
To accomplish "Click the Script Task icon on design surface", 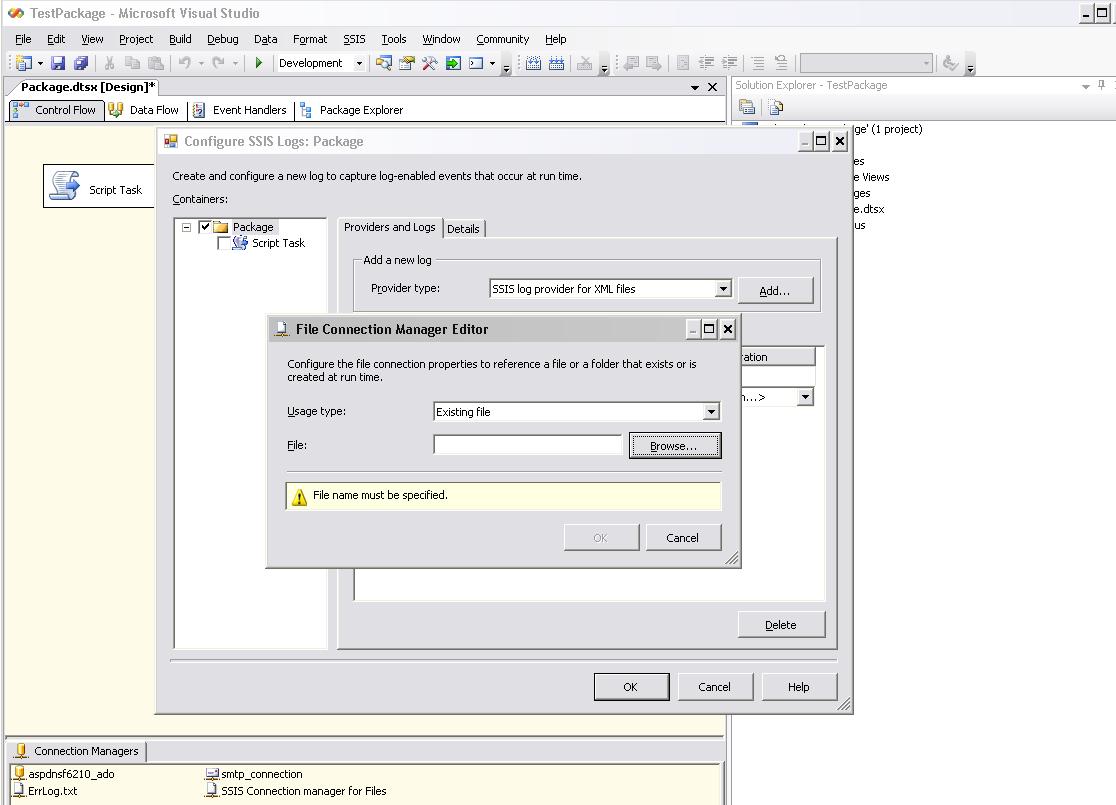I will click(x=66, y=187).
